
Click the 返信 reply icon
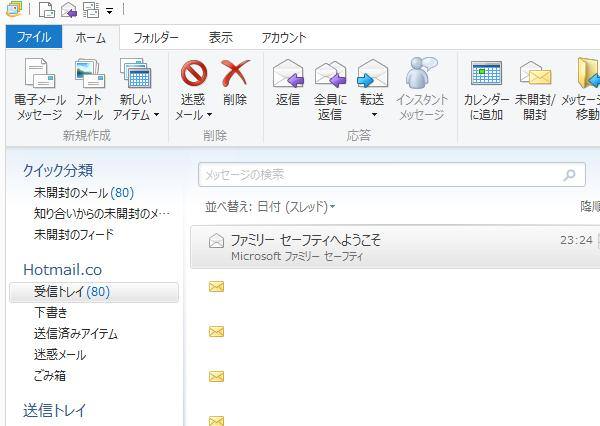coord(288,75)
